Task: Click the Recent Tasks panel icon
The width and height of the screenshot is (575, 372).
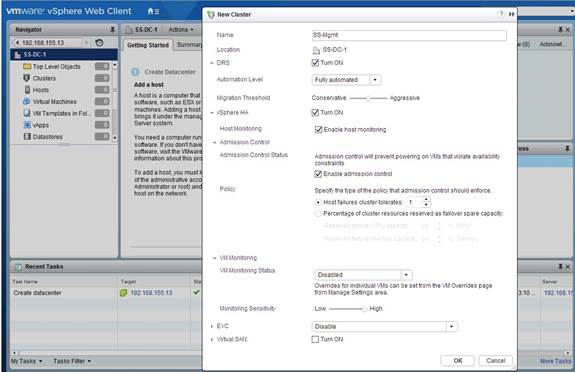Action: [18, 267]
